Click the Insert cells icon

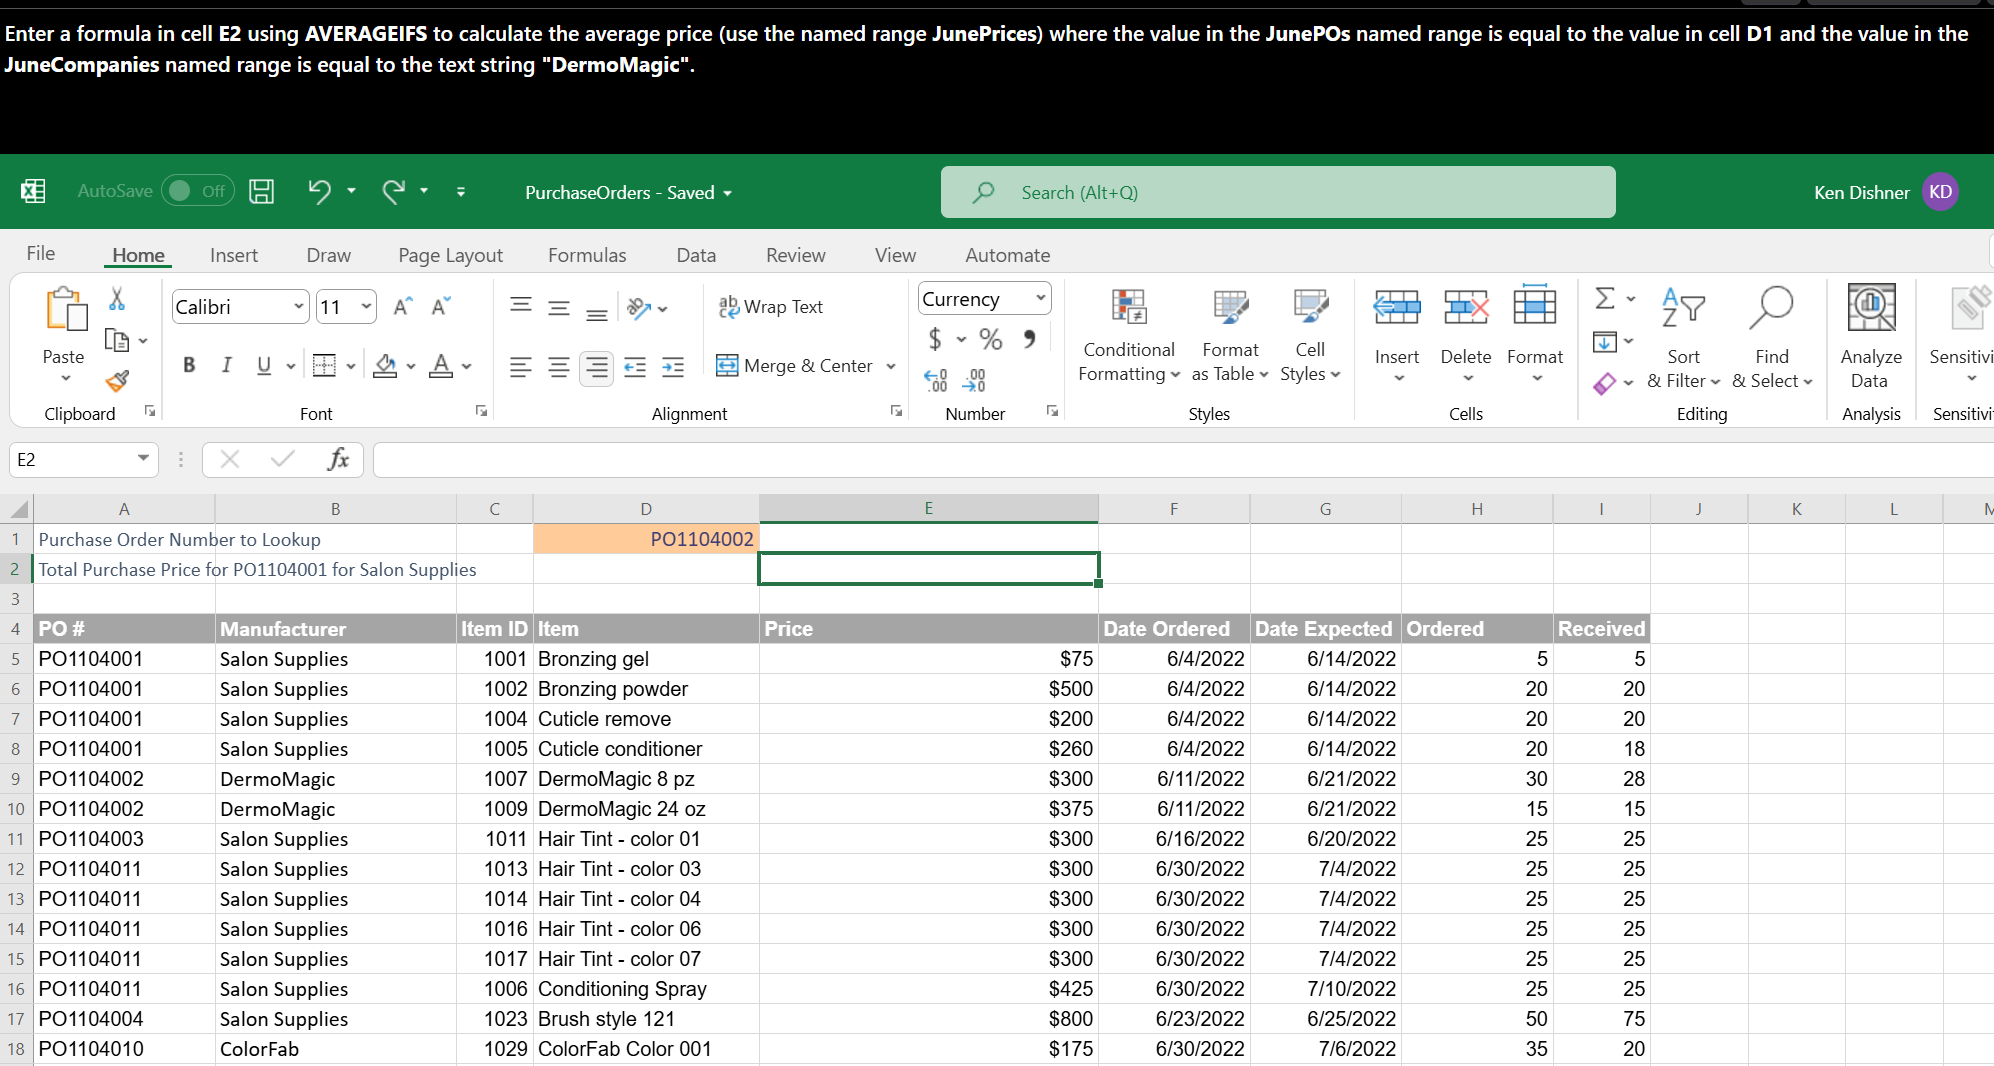[1397, 307]
